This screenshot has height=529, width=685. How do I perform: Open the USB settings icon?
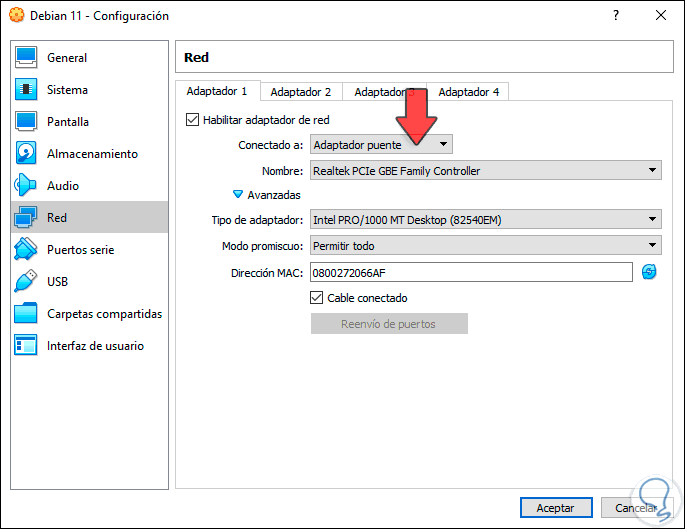pos(27,282)
